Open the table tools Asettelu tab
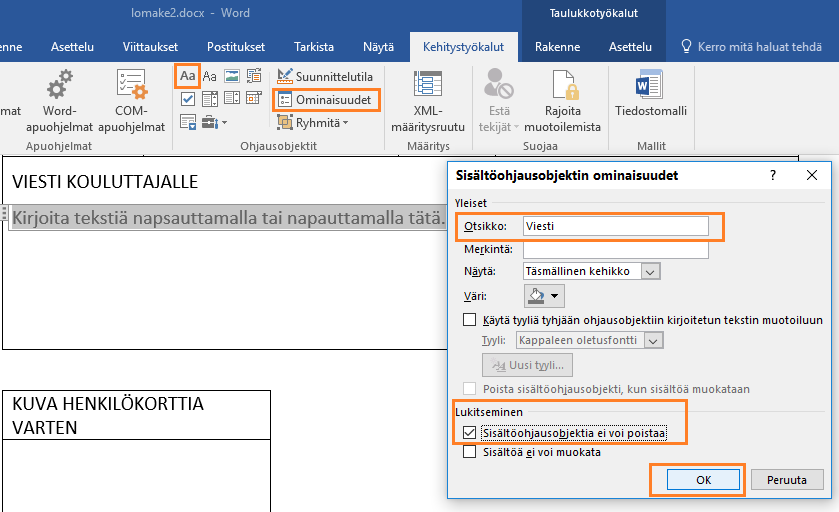The height and width of the screenshot is (512, 839). coord(630,47)
